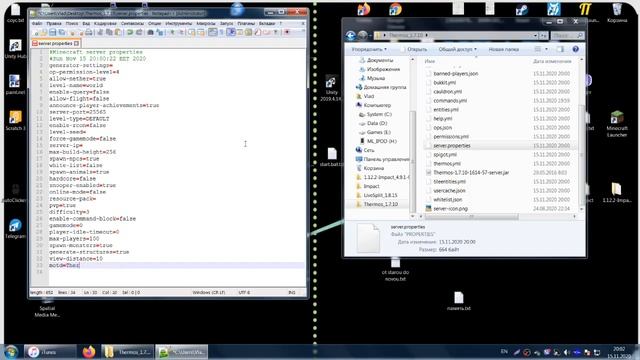The width and height of the screenshot is (640, 360).
Task: Toggle Show All Characters in the toolbar
Action: tap(222, 32)
